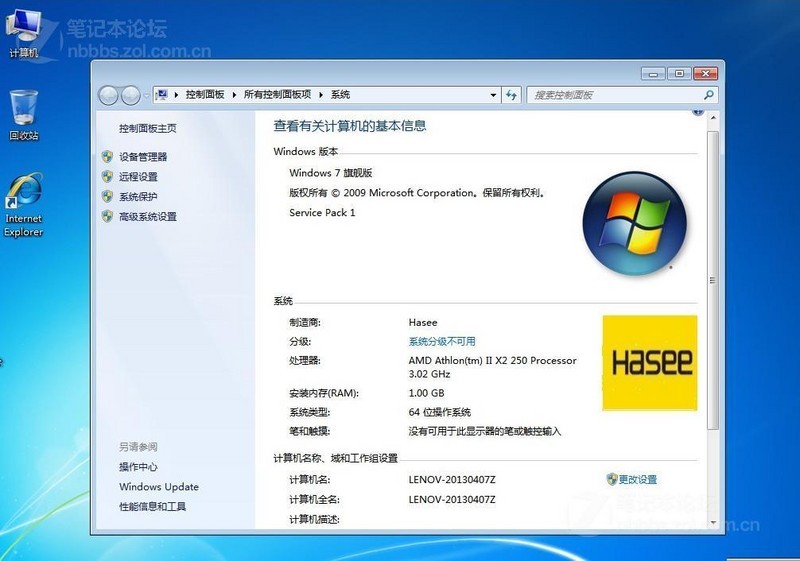Click the 64 位操作系统 value
Viewport: 800px width, 561px height.
(x=439, y=412)
